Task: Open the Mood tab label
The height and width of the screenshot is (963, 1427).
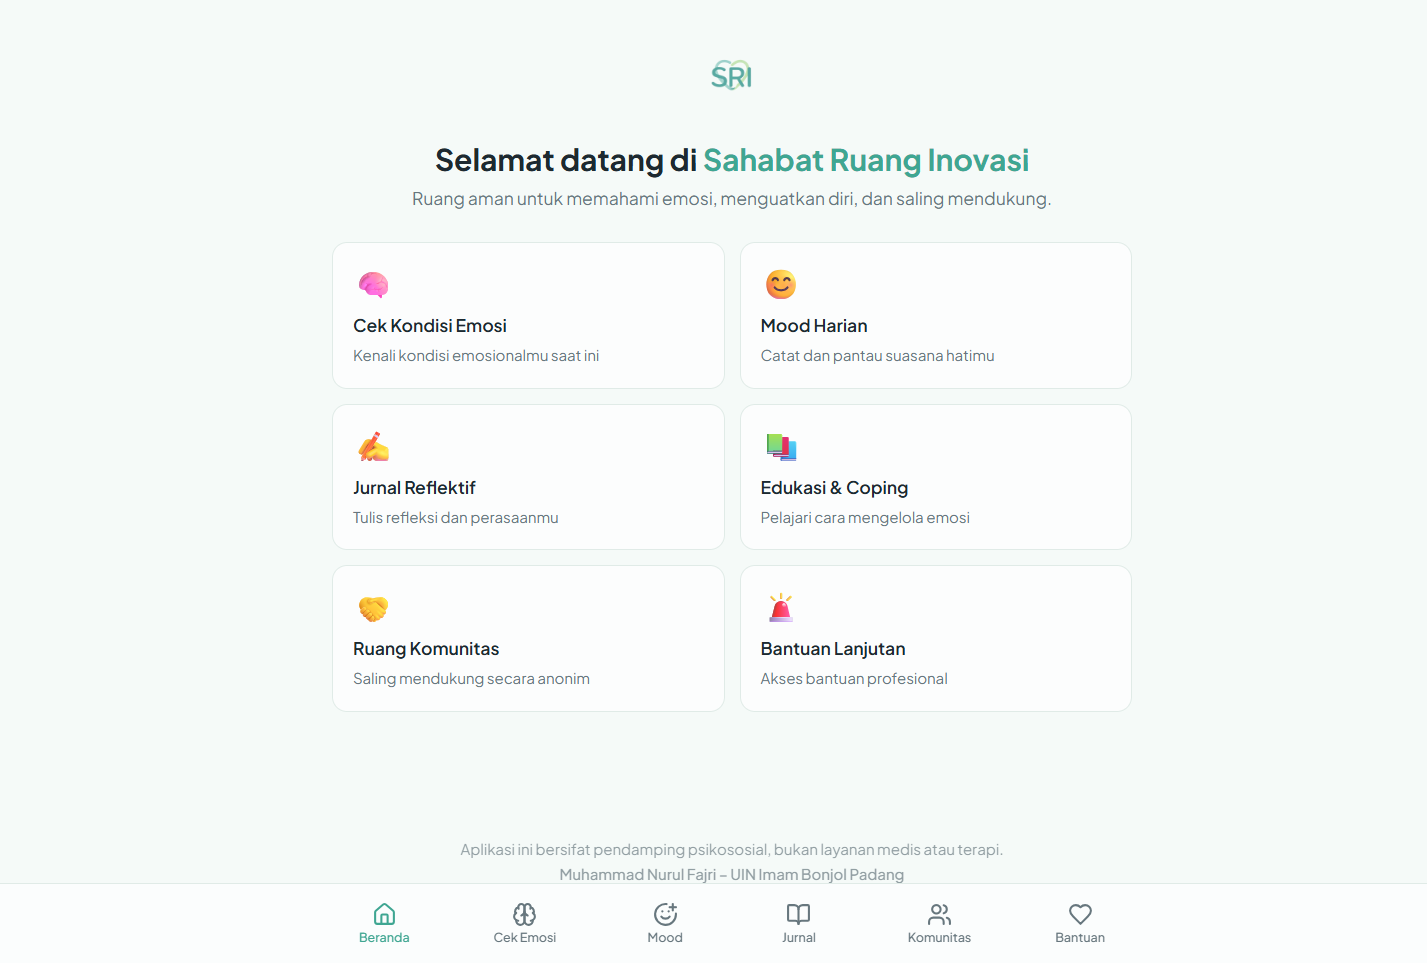Action: click(665, 938)
